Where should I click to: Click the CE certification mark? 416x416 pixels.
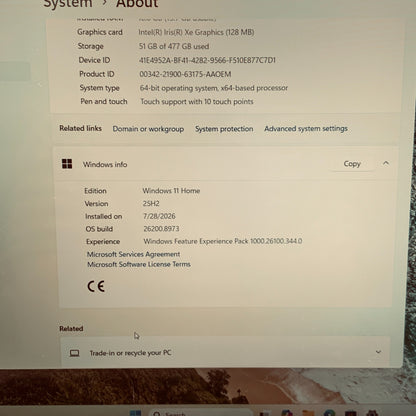96,286
